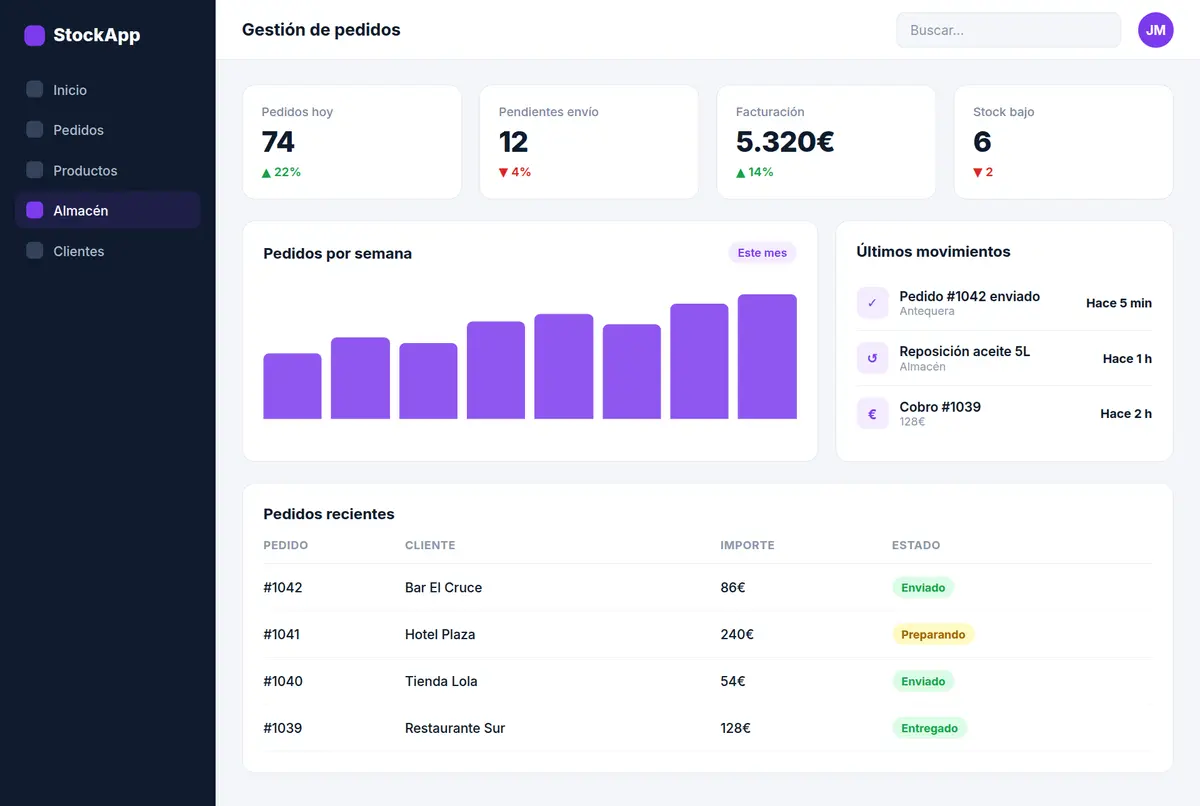Image resolution: width=1200 pixels, height=806 pixels.
Task: Click order number #1039 in table
Action: point(283,728)
